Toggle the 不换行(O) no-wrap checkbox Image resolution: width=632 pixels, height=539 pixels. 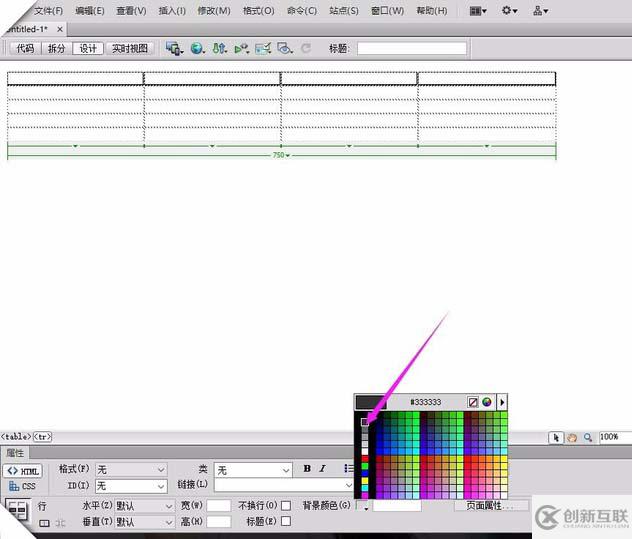(x=286, y=506)
